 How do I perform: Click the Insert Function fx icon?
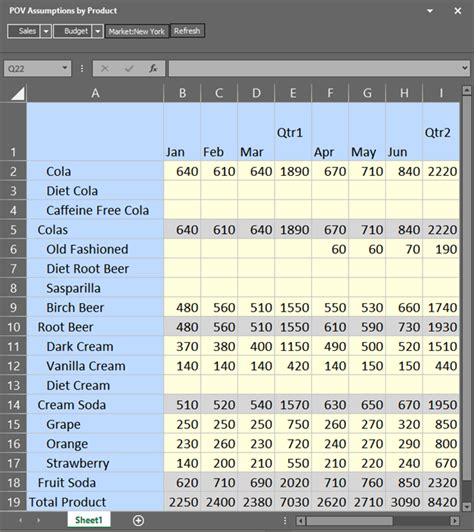pyautogui.click(x=153, y=69)
